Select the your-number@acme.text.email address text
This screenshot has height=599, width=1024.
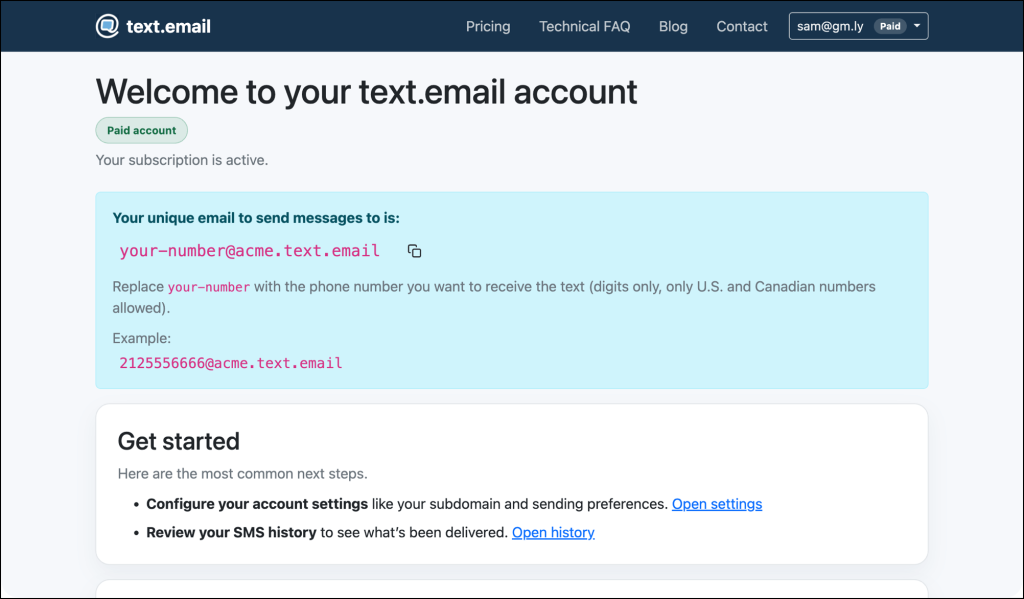click(x=249, y=251)
